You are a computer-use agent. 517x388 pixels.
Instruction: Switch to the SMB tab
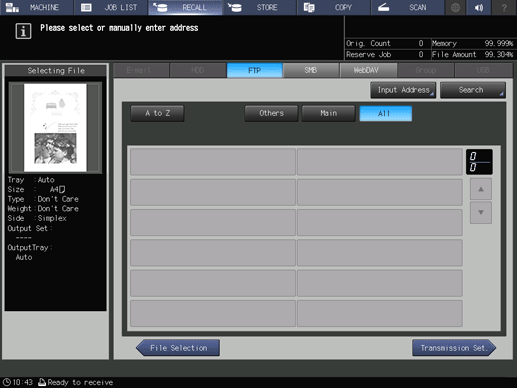[311, 70]
